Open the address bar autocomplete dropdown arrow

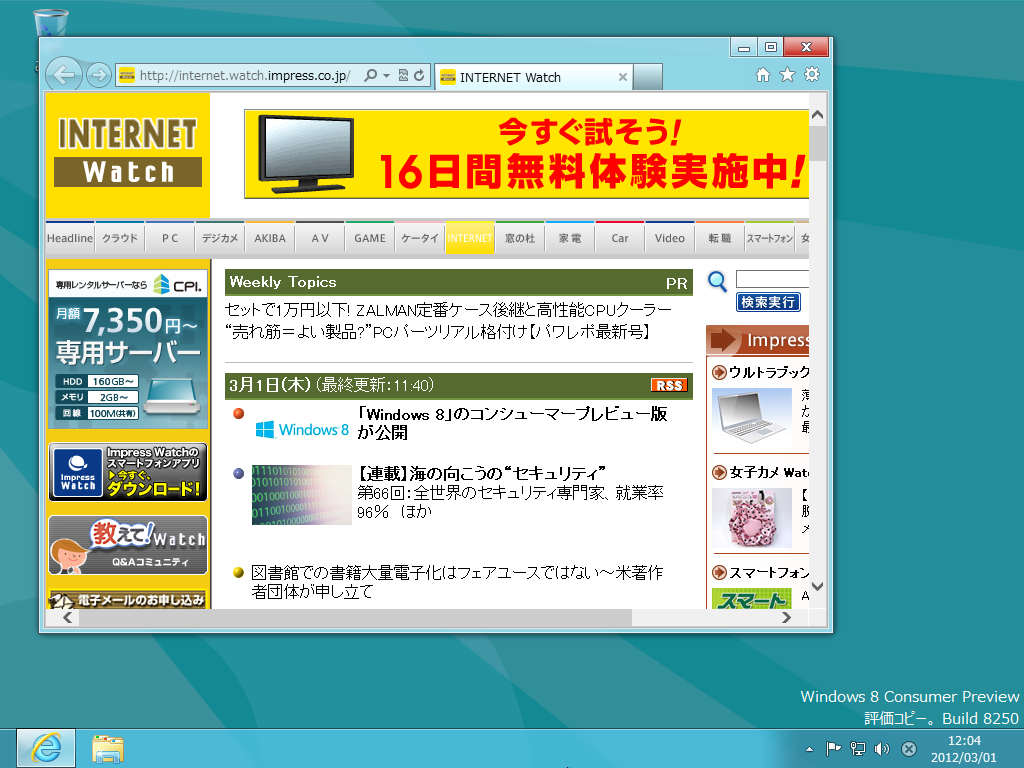(x=386, y=76)
